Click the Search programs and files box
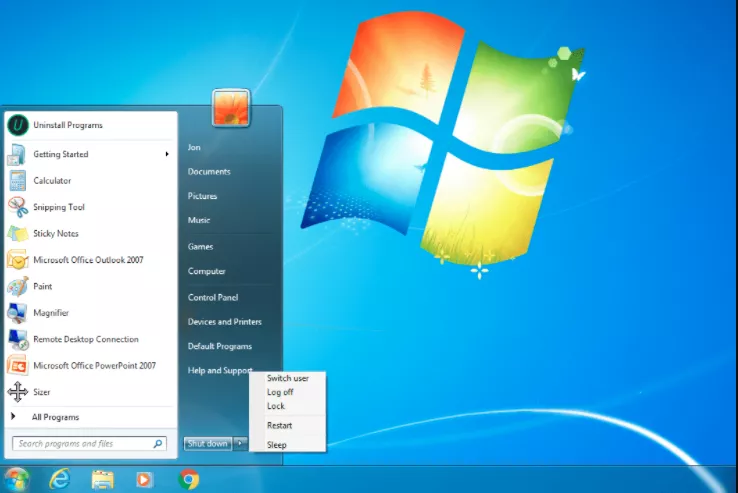Image resolution: width=738 pixels, height=493 pixels. 89,444
